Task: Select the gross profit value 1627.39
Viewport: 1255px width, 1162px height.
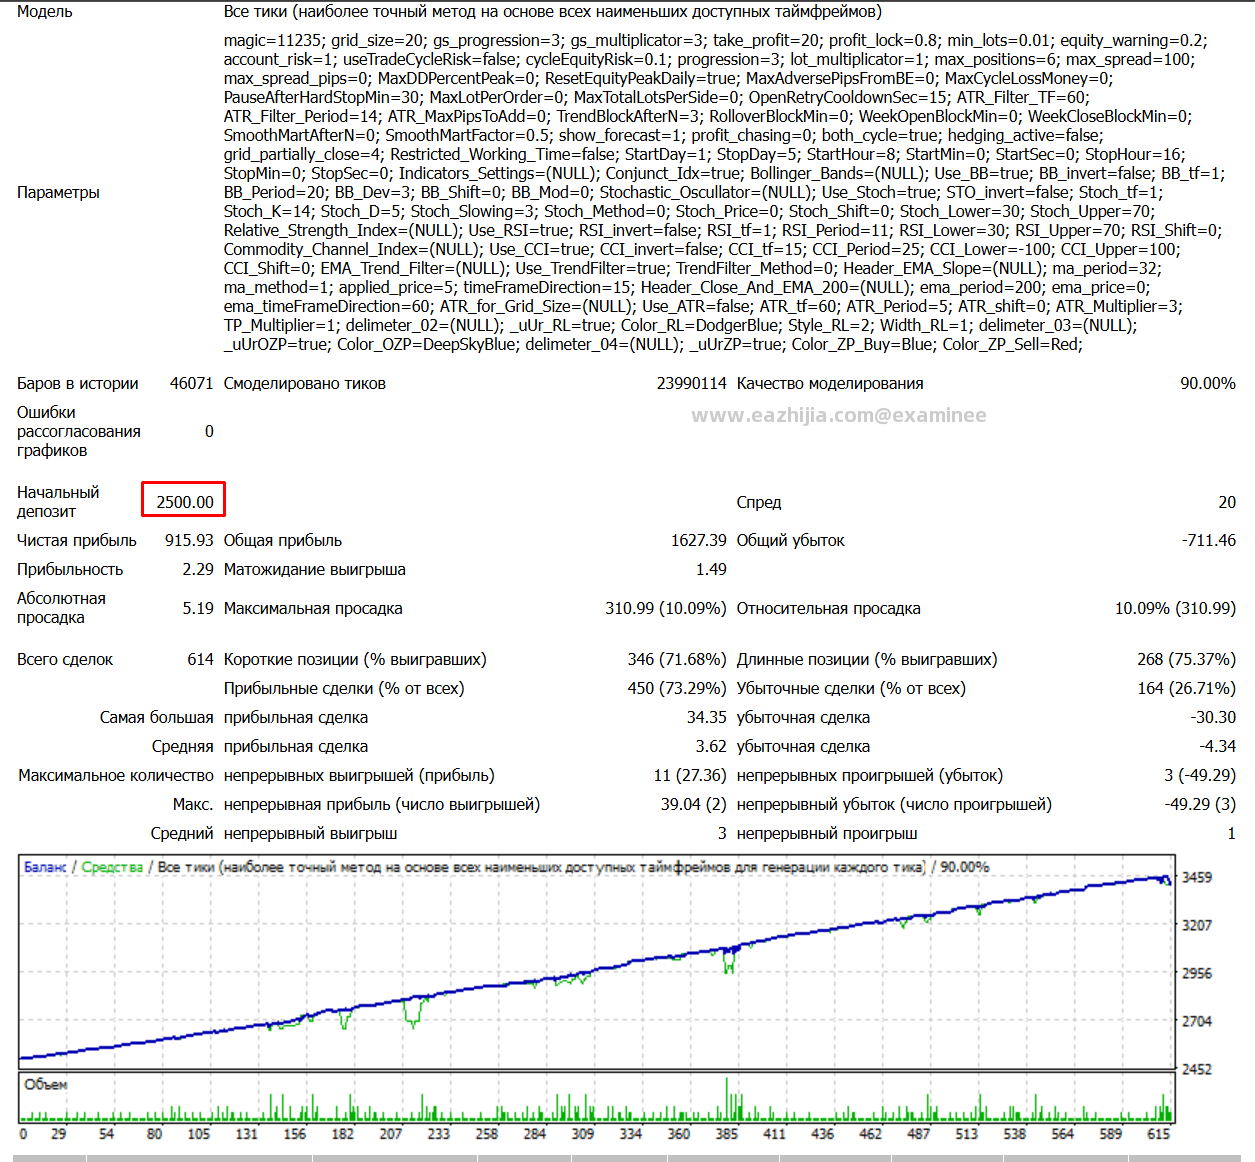Action: (699, 540)
